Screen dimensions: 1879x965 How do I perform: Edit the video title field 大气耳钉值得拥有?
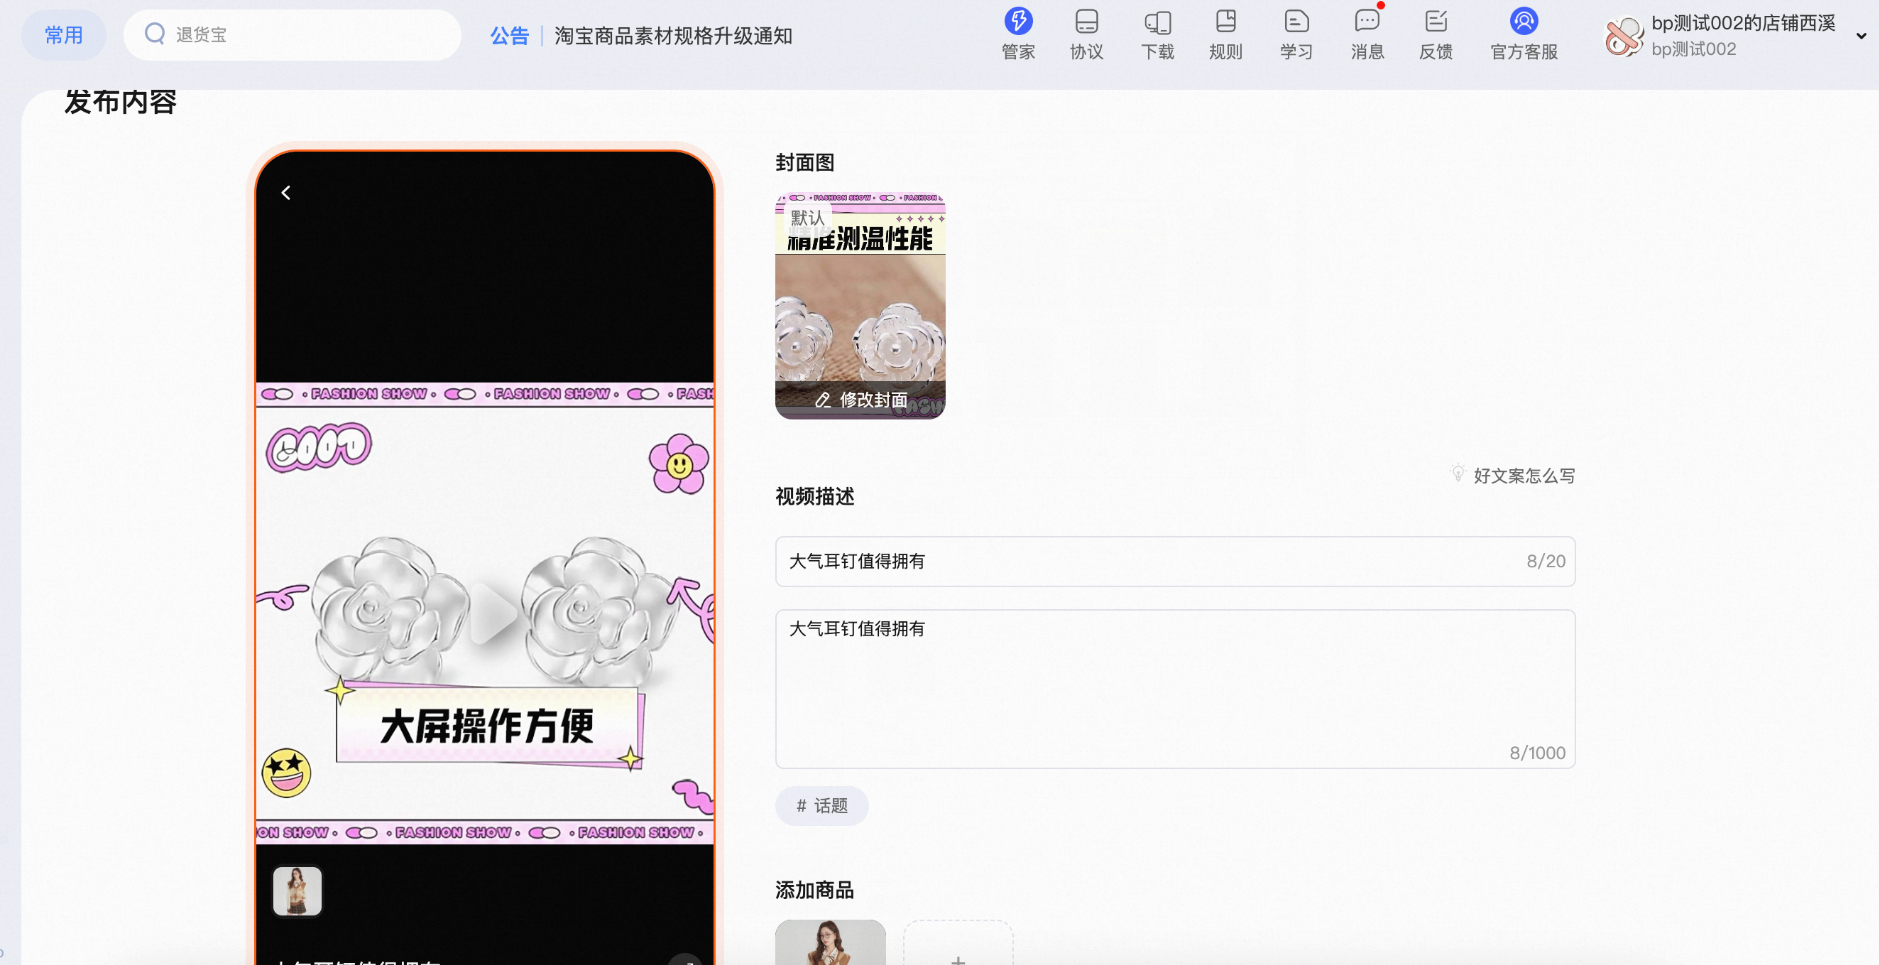tap(1175, 561)
